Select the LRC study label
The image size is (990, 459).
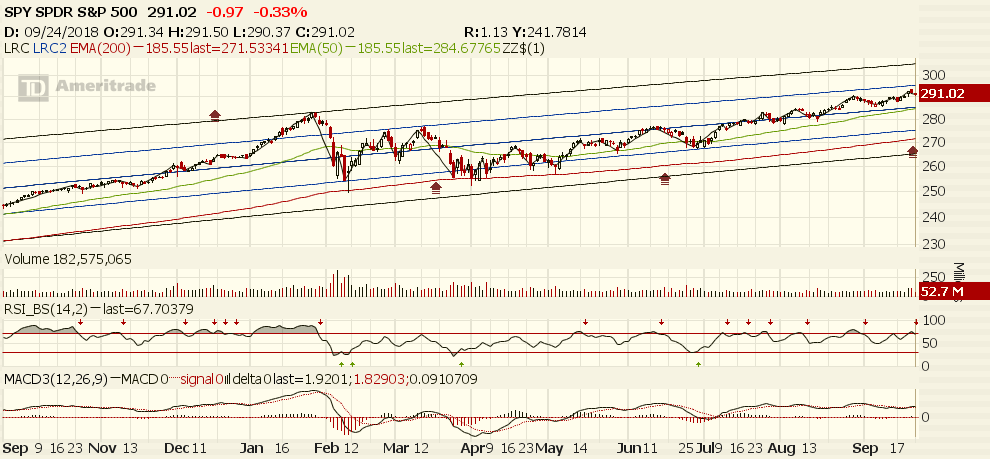pyautogui.click(x=14, y=46)
